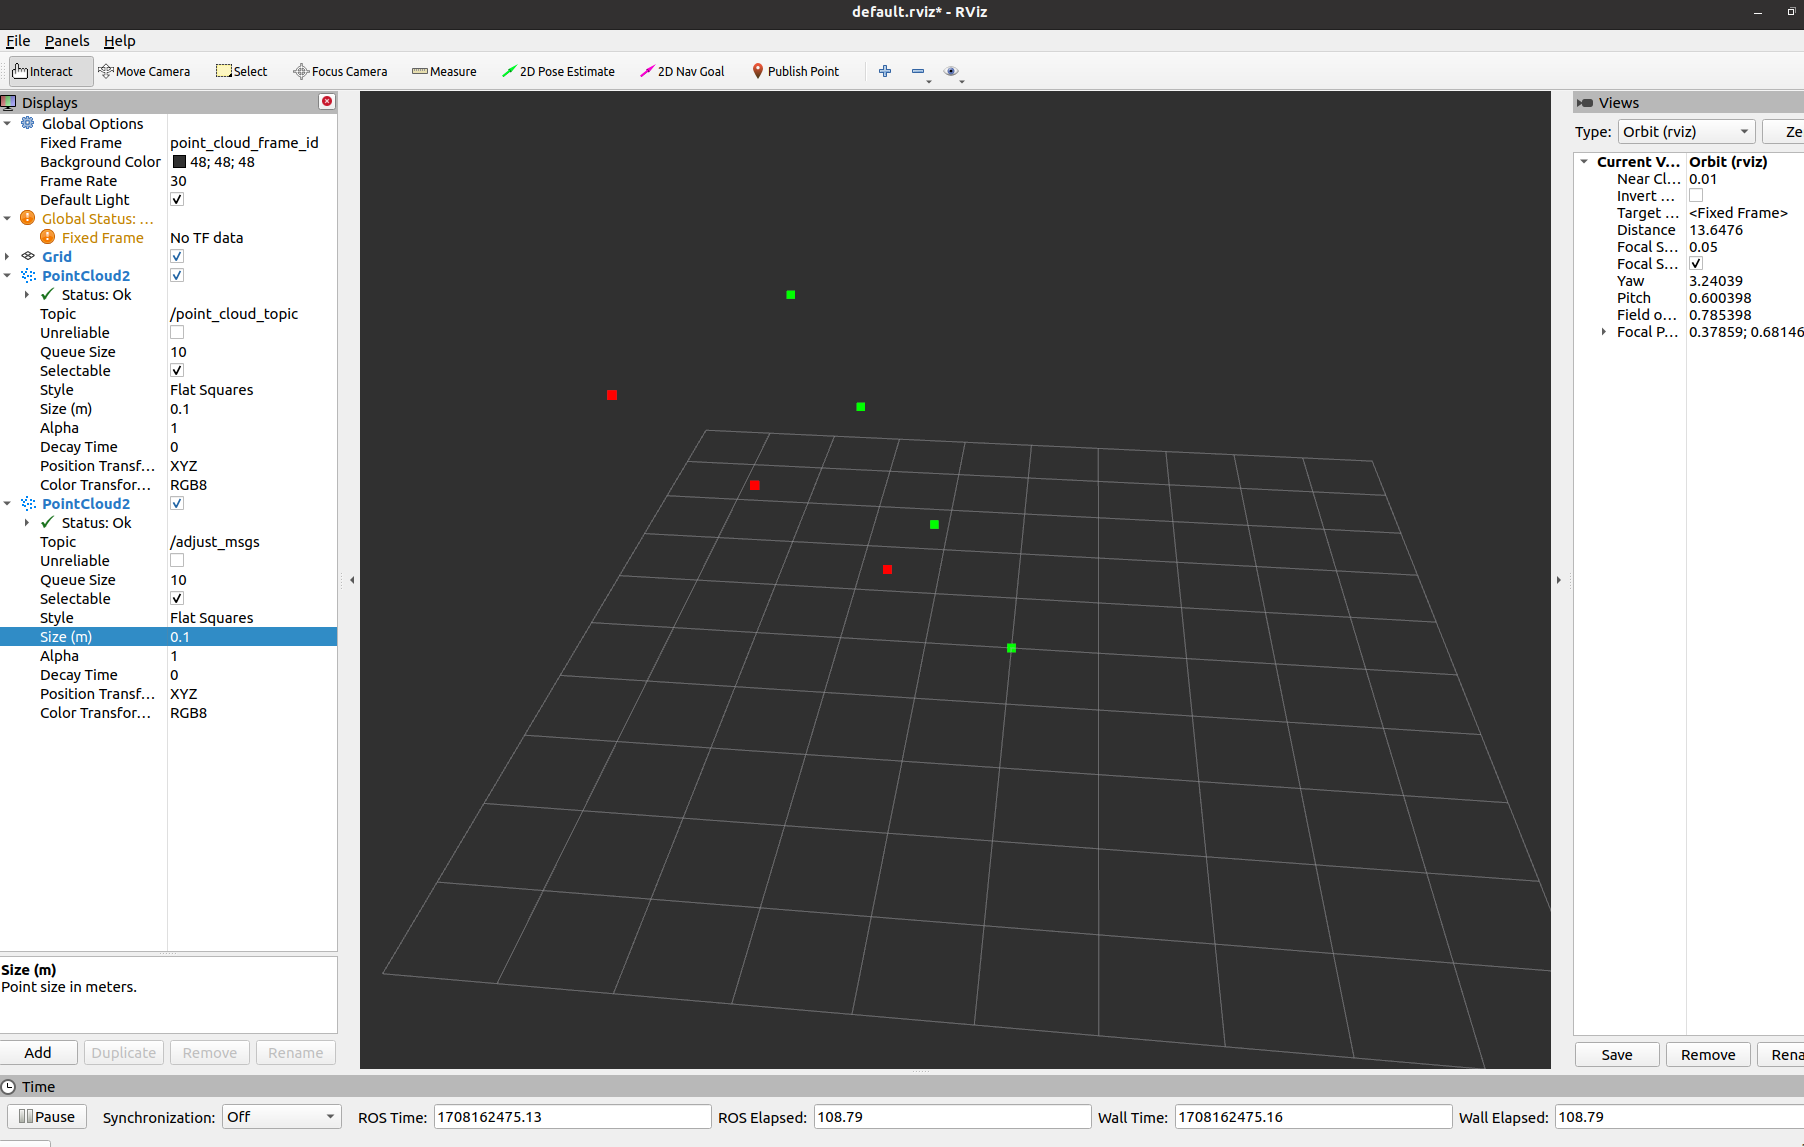
Task: Expand first PointCloud2 Status: Ok
Action: tap(27, 294)
